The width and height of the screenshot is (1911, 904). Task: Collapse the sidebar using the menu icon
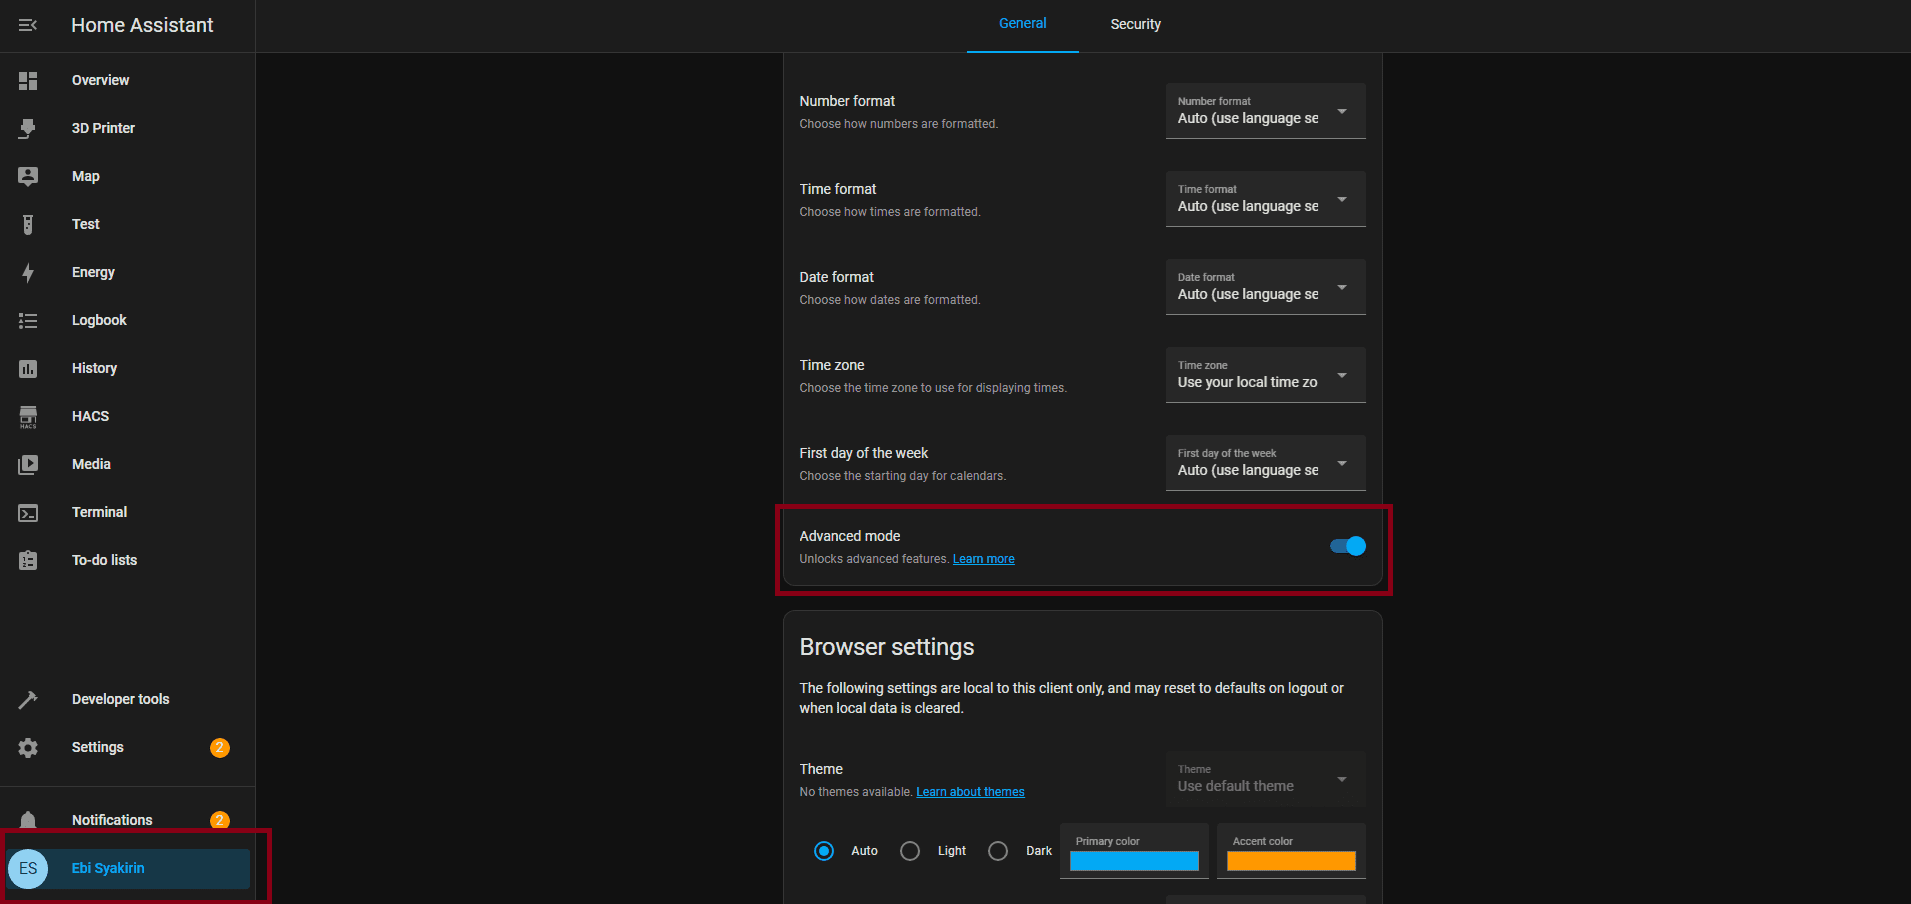click(28, 25)
